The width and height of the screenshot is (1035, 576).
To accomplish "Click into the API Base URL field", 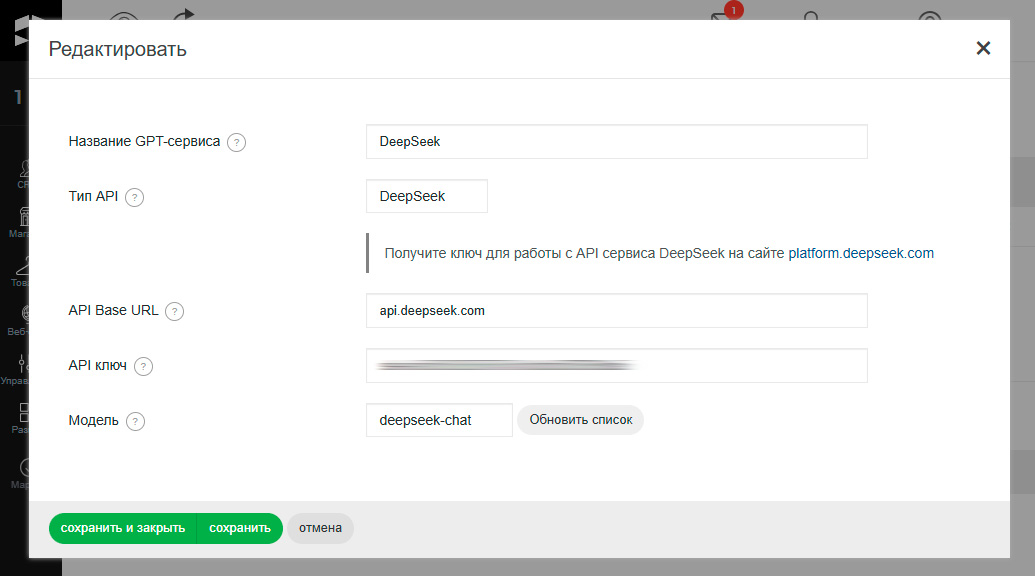I will click(617, 310).
